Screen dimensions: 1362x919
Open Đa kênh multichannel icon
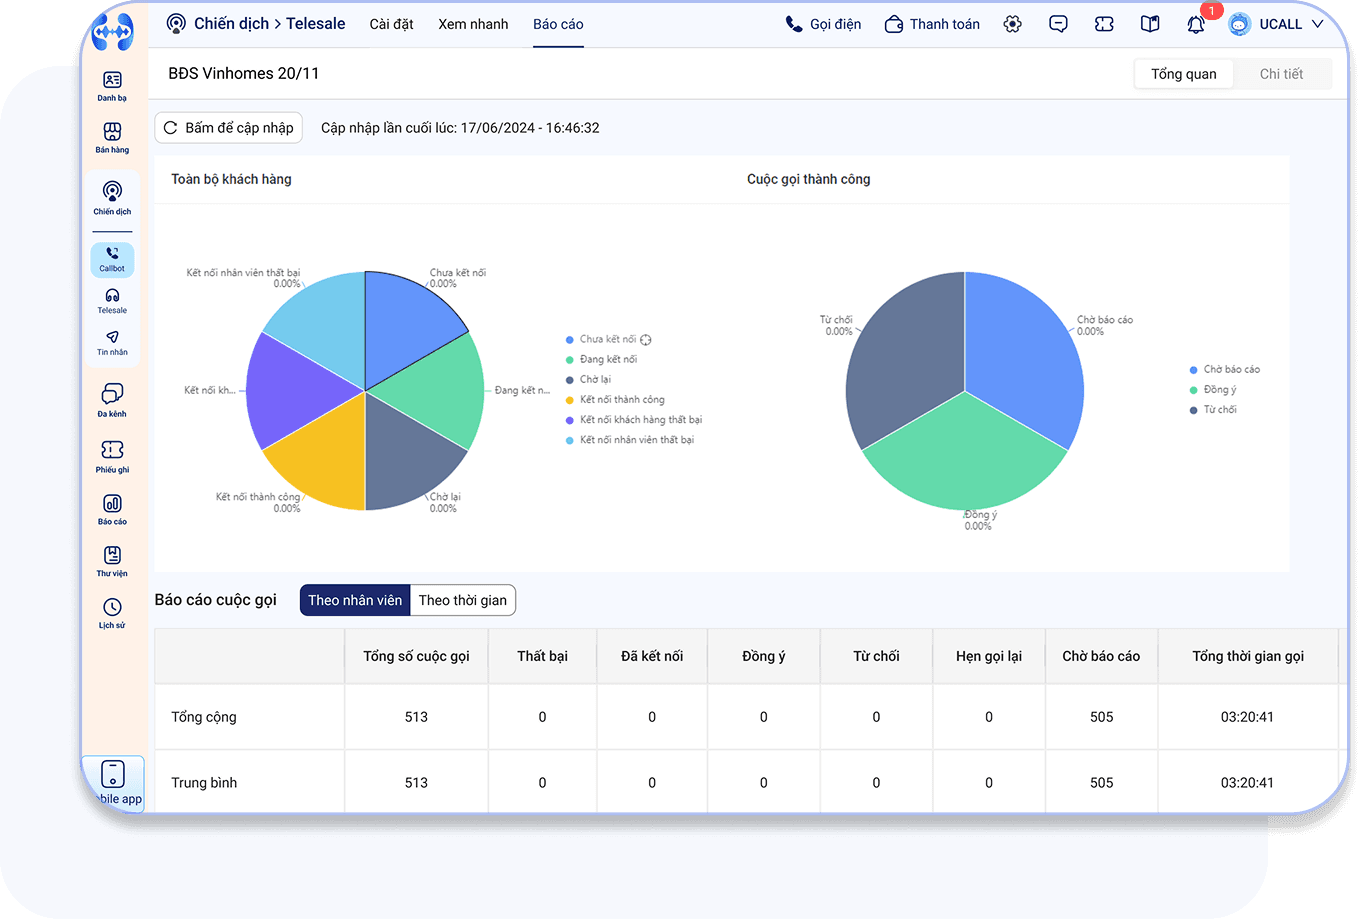pyautogui.click(x=112, y=398)
